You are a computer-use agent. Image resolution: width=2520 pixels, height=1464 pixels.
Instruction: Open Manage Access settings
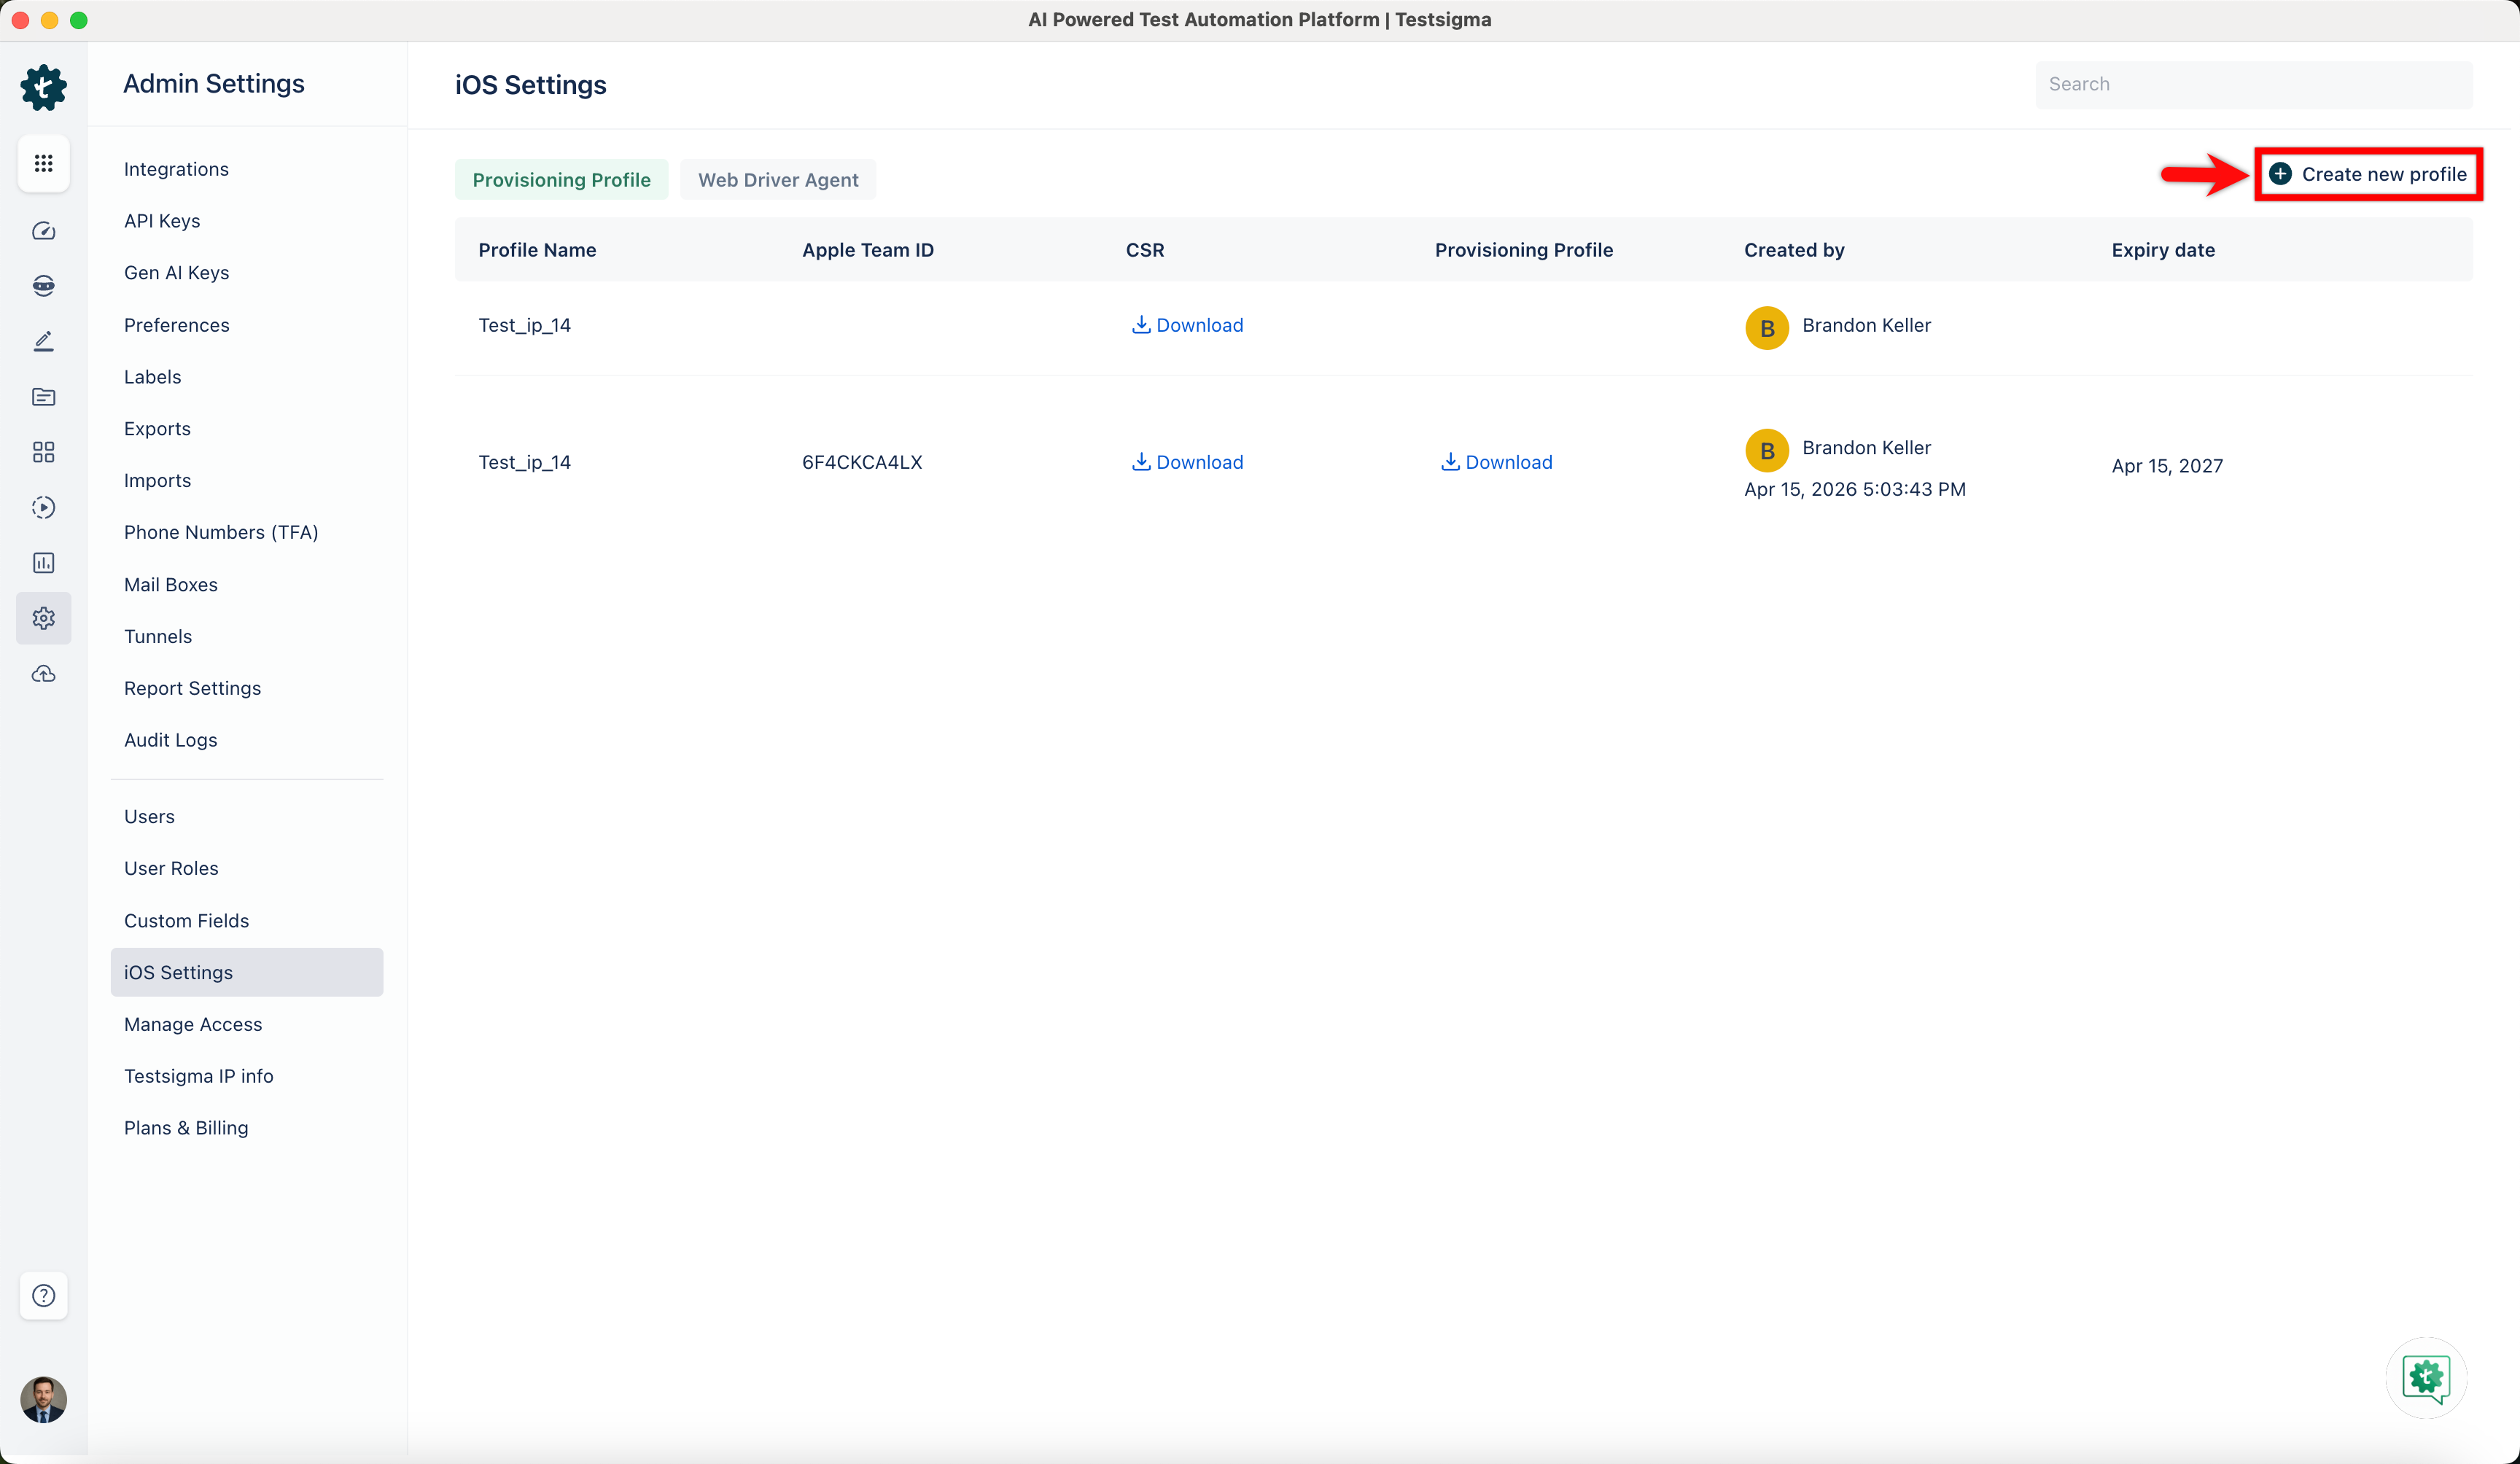click(193, 1024)
